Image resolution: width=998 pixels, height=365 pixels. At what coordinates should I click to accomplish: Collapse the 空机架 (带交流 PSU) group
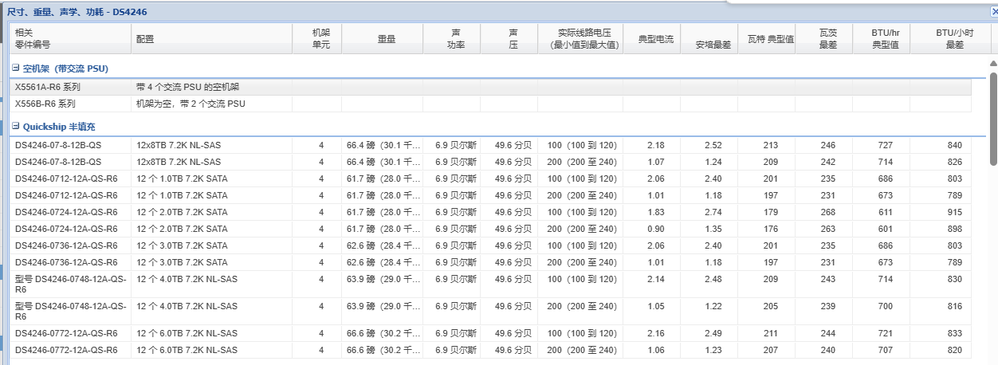coord(17,68)
